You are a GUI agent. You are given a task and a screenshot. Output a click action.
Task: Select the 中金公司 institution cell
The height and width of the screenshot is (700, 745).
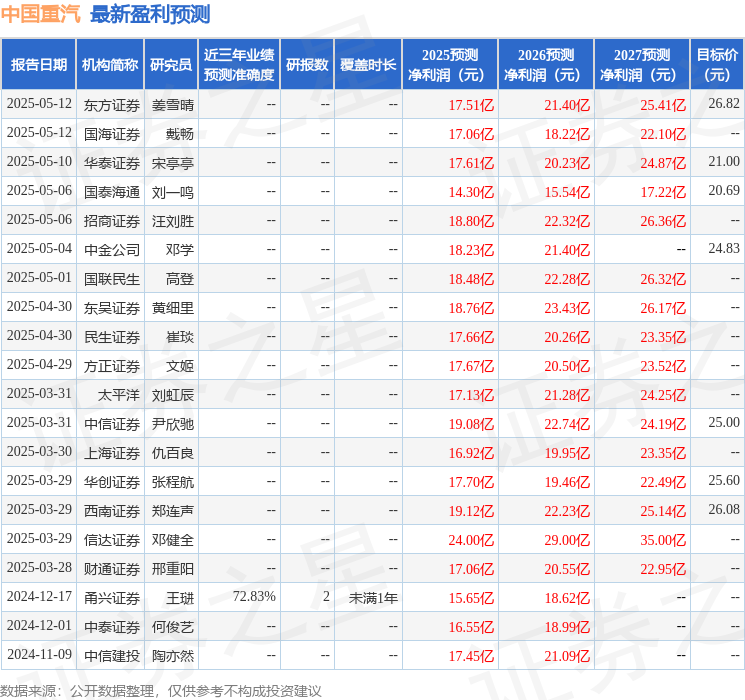tap(112, 250)
